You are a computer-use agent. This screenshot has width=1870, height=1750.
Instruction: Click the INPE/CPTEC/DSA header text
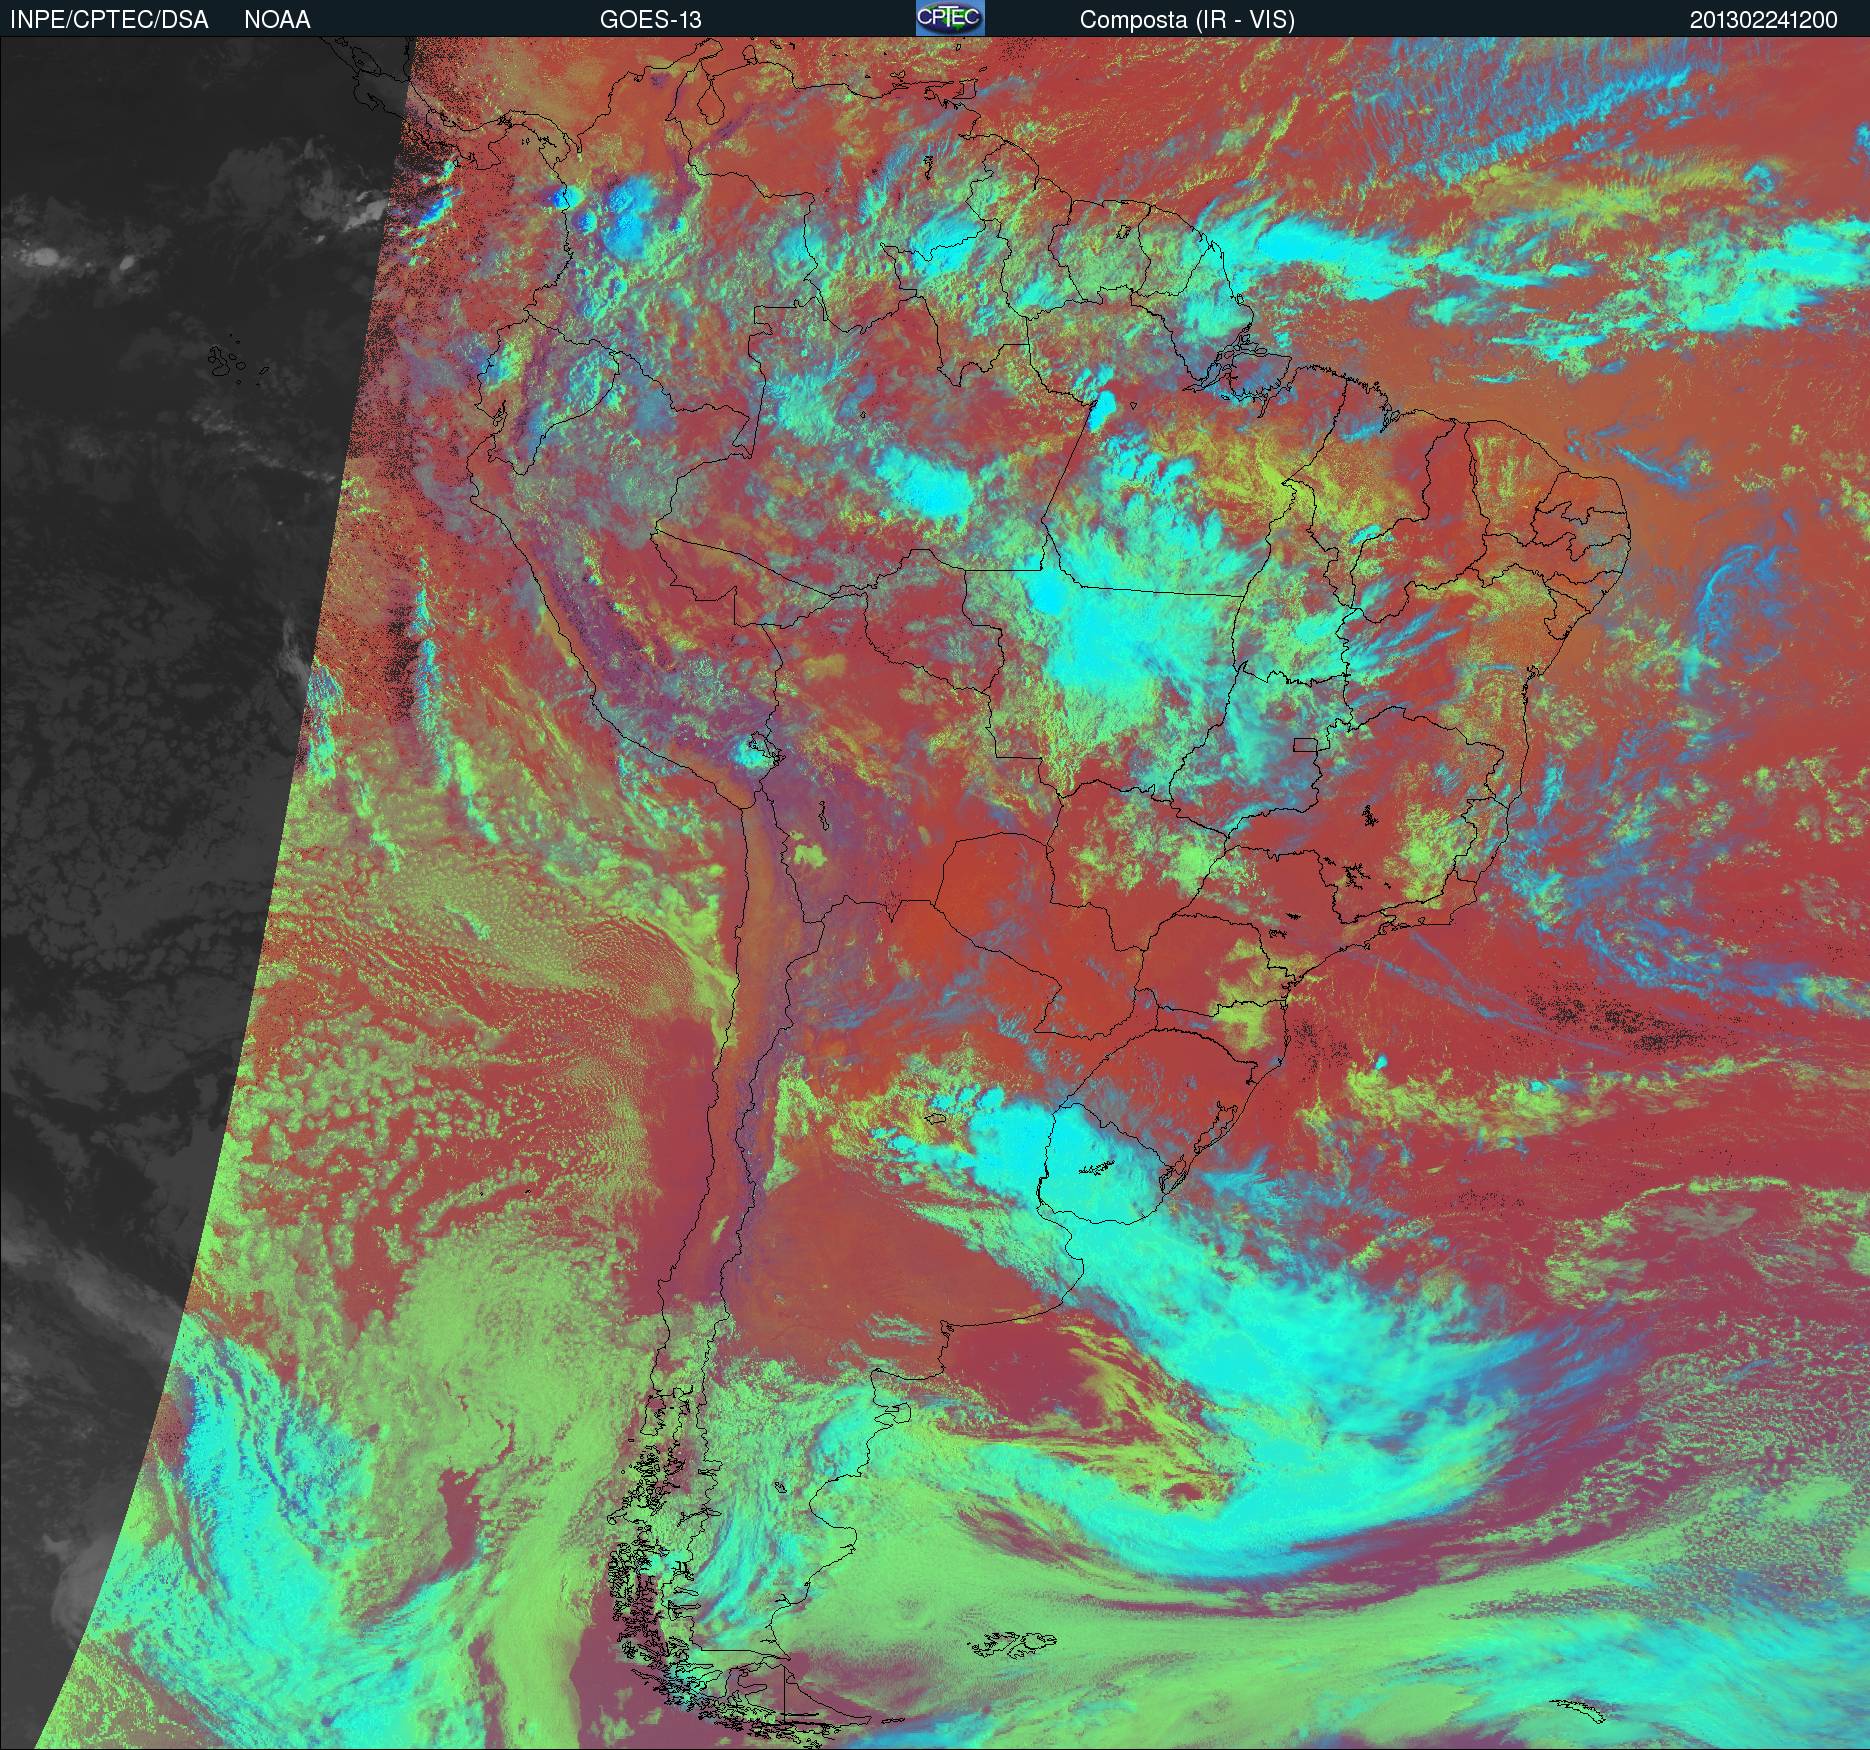tap(108, 20)
